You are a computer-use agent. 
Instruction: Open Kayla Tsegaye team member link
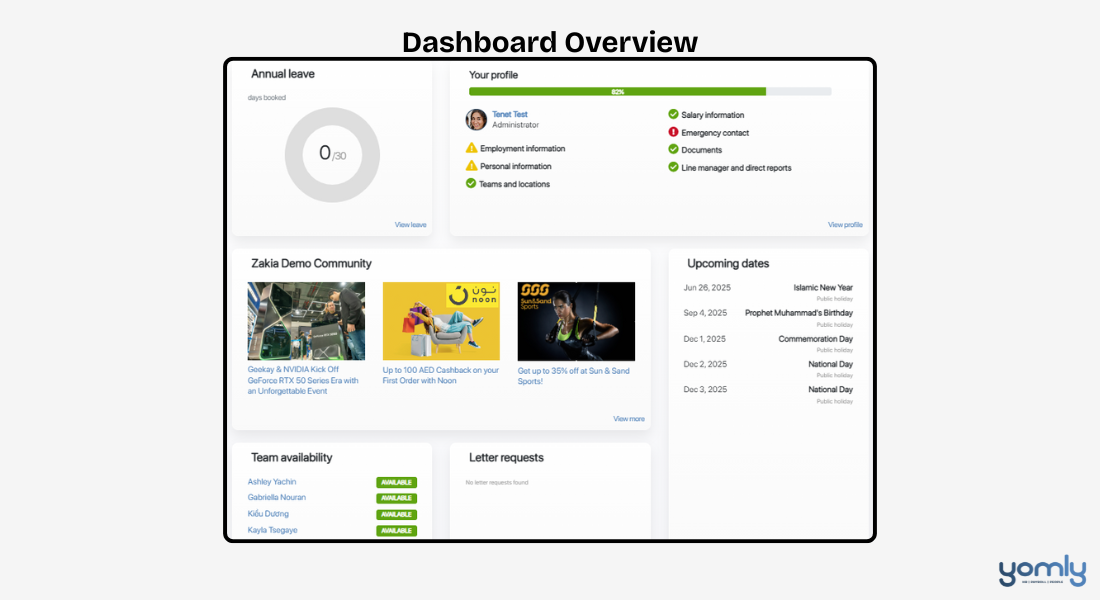click(x=272, y=530)
